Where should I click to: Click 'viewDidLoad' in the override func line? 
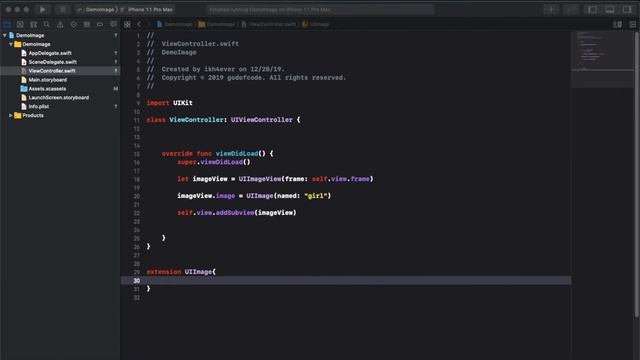pyautogui.click(x=237, y=154)
